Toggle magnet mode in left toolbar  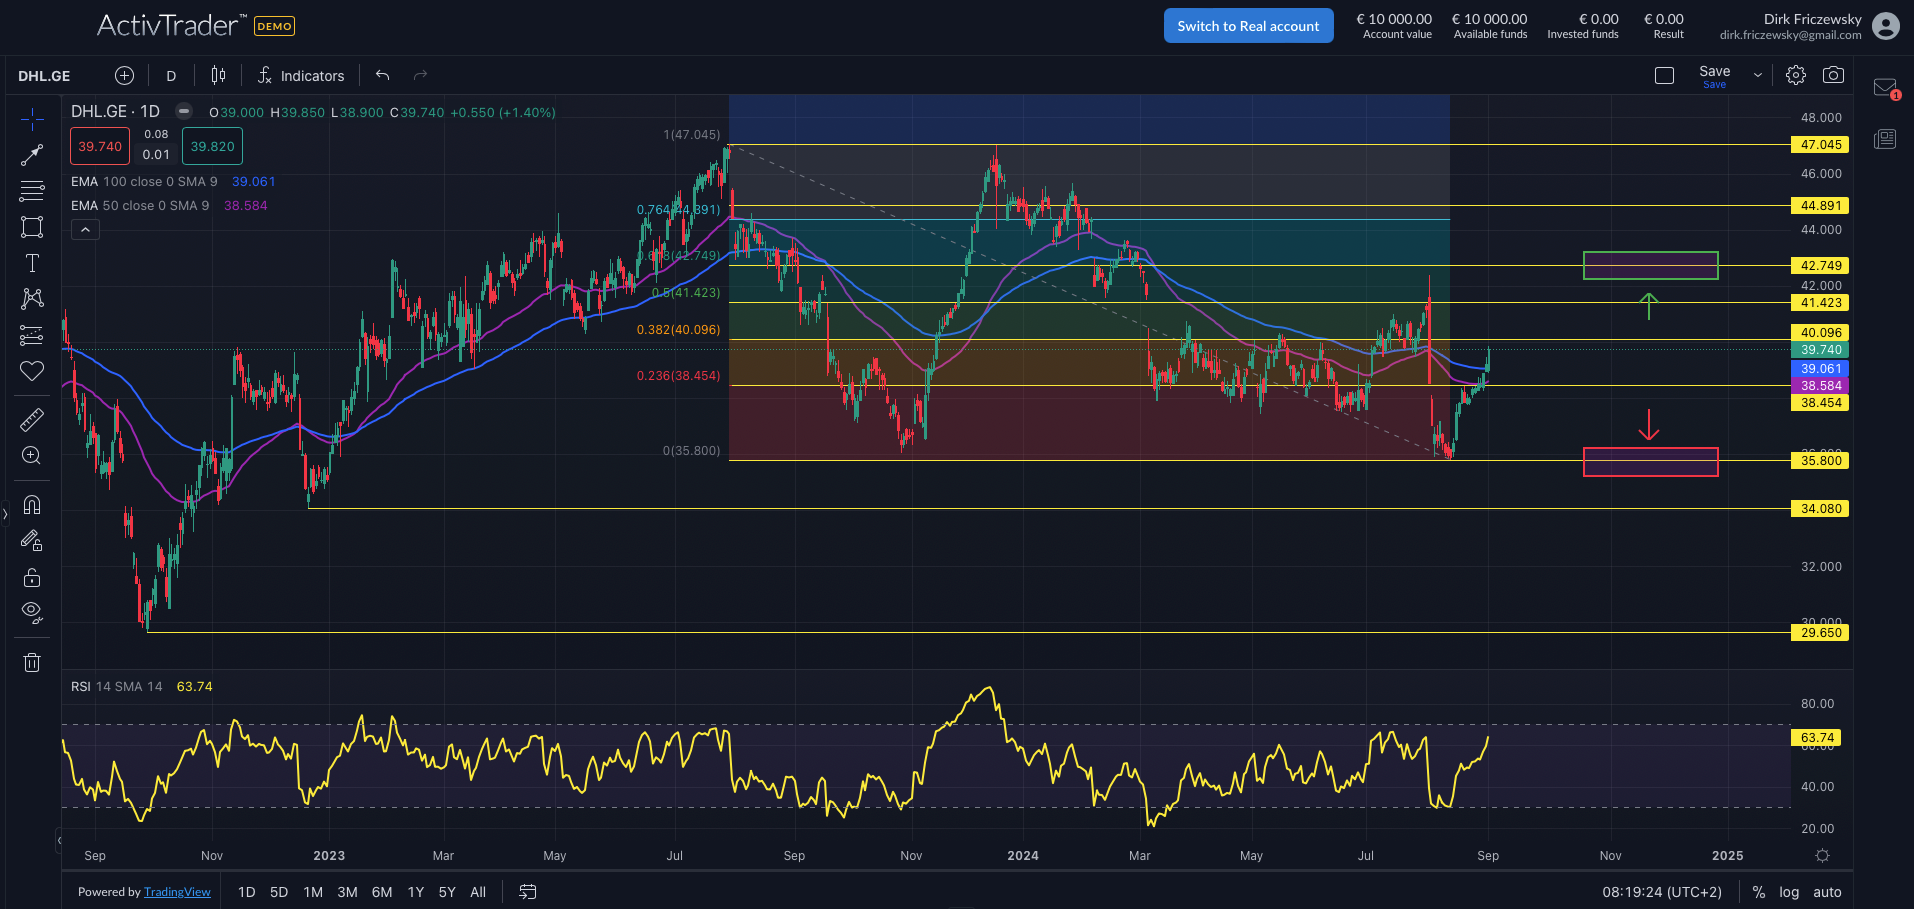click(32, 505)
